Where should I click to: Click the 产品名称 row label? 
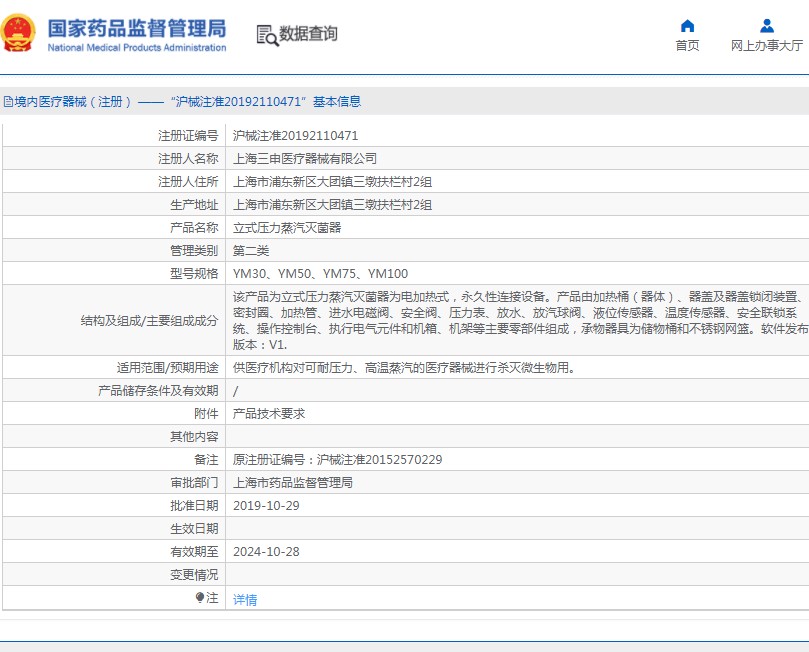[195, 227]
